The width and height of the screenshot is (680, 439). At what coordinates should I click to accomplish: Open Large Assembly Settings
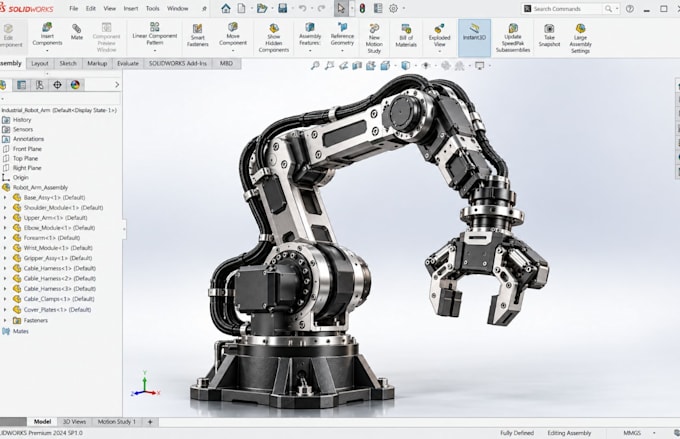580,38
